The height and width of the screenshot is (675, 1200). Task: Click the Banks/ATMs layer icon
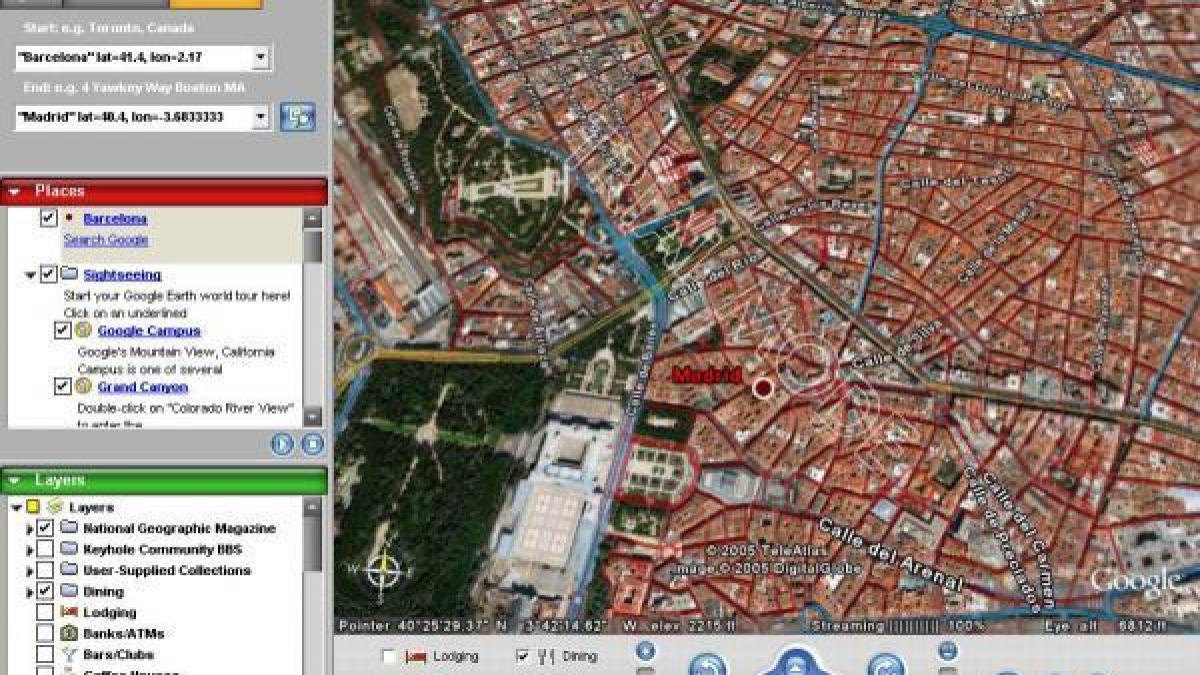point(69,633)
